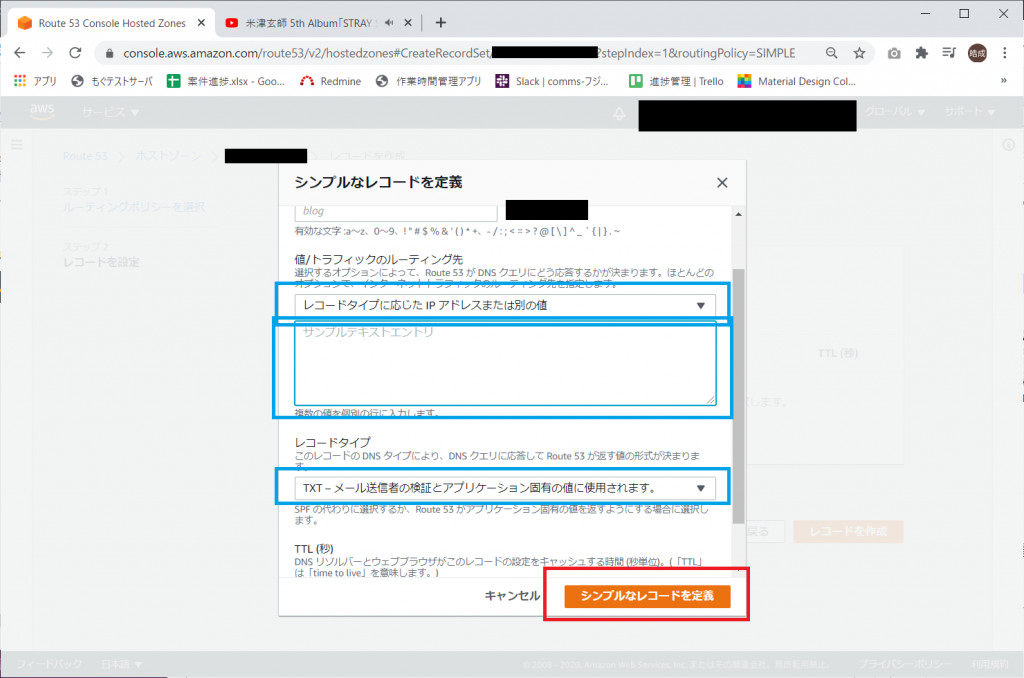Image resolution: width=1024 pixels, height=678 pixels.
Task: Click the プライバシーポリシー footer link
Action: pos(904,664)
